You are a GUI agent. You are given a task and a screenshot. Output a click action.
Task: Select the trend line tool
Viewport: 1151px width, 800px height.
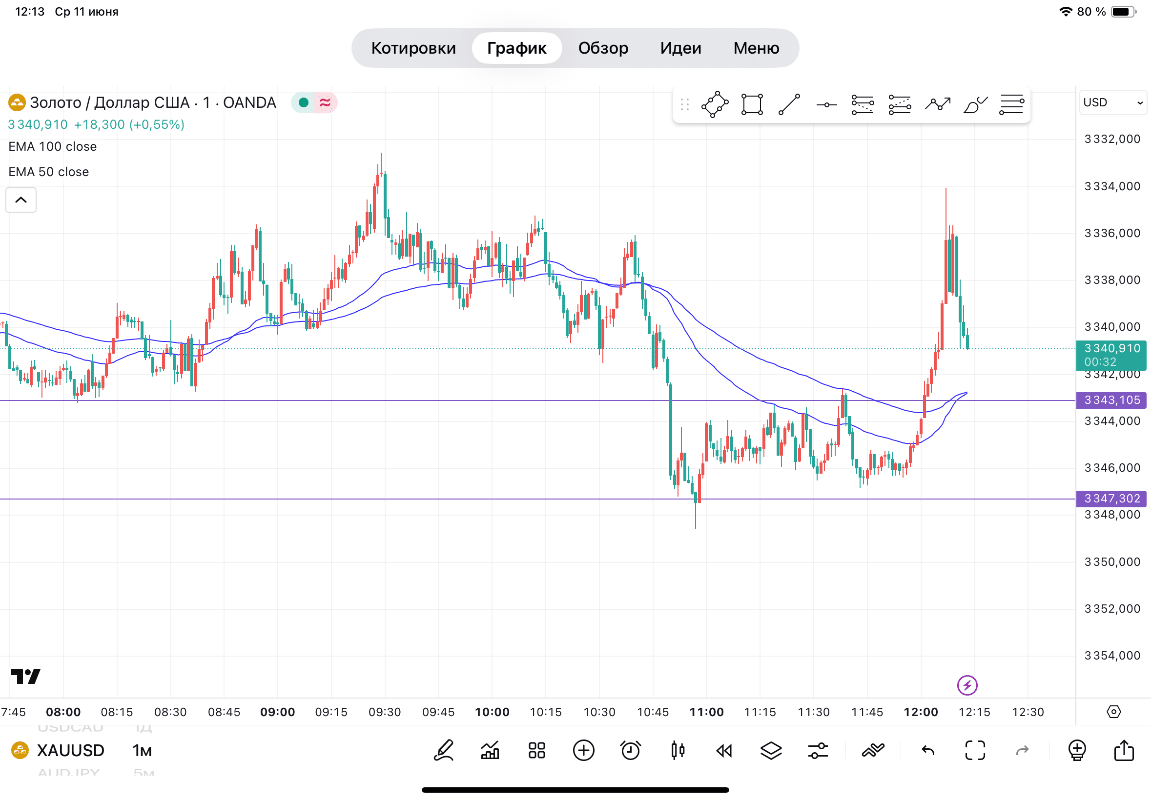coord(789,105)
